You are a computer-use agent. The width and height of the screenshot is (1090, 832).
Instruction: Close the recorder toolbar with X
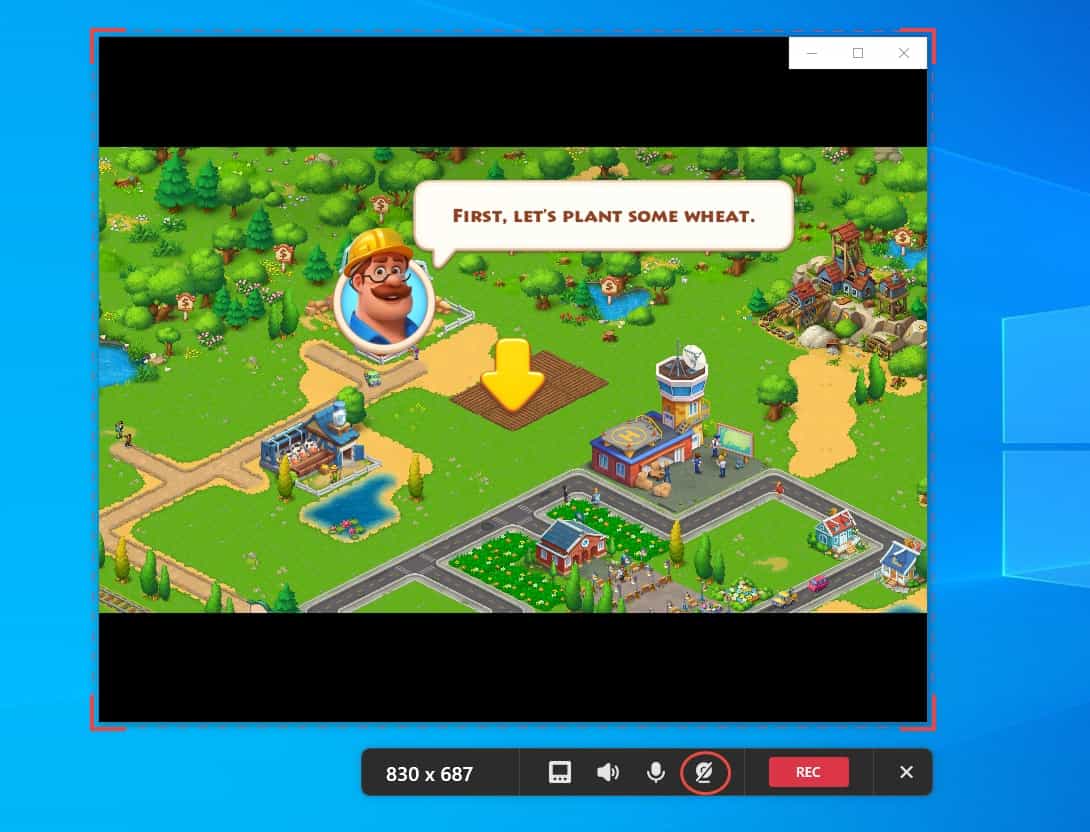(x=906, y=772)
